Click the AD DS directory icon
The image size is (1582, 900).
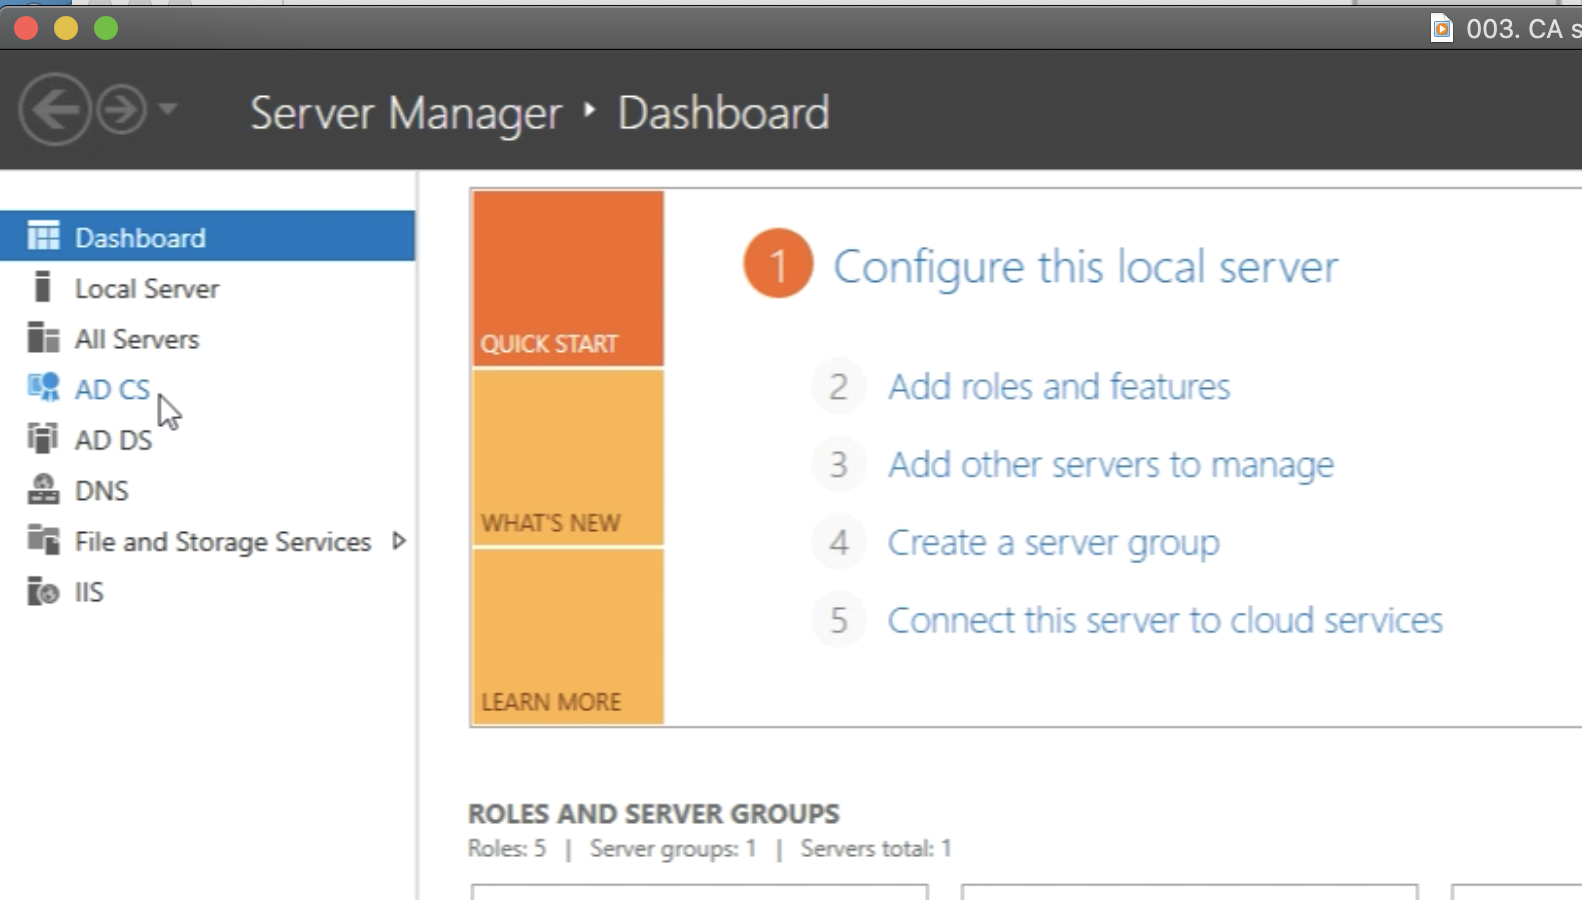pos(43,439)
